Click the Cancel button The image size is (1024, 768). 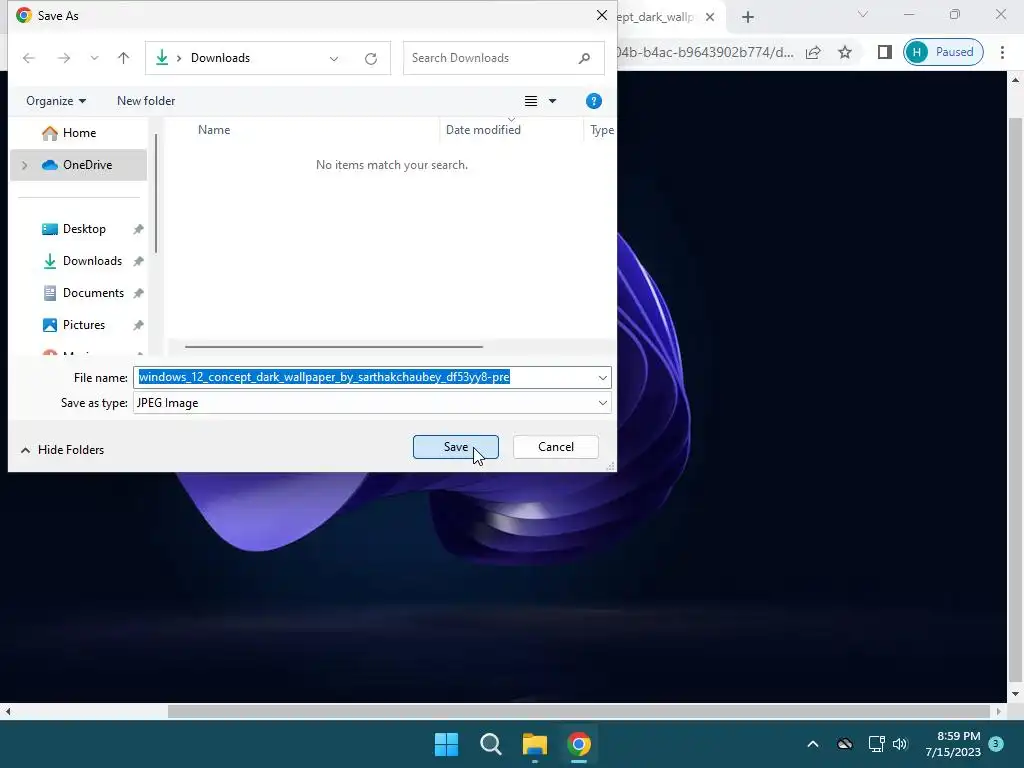(556, 447)
